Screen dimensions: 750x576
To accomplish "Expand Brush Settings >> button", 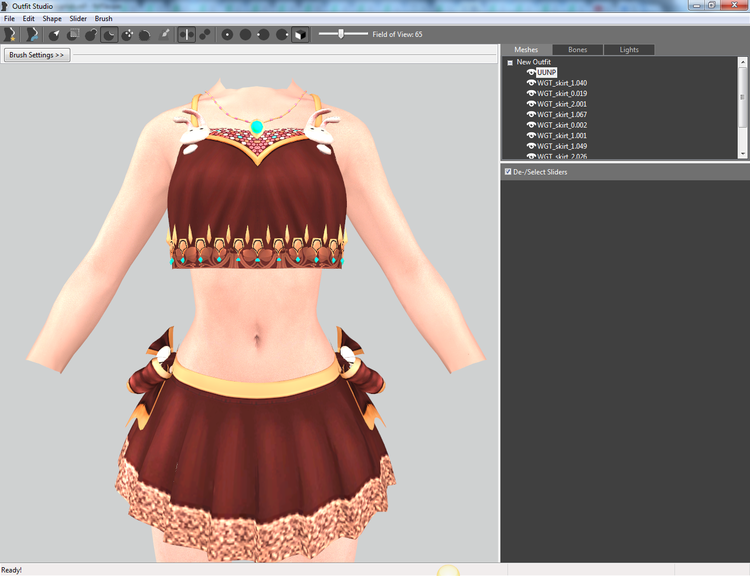I will click(37, 55).
